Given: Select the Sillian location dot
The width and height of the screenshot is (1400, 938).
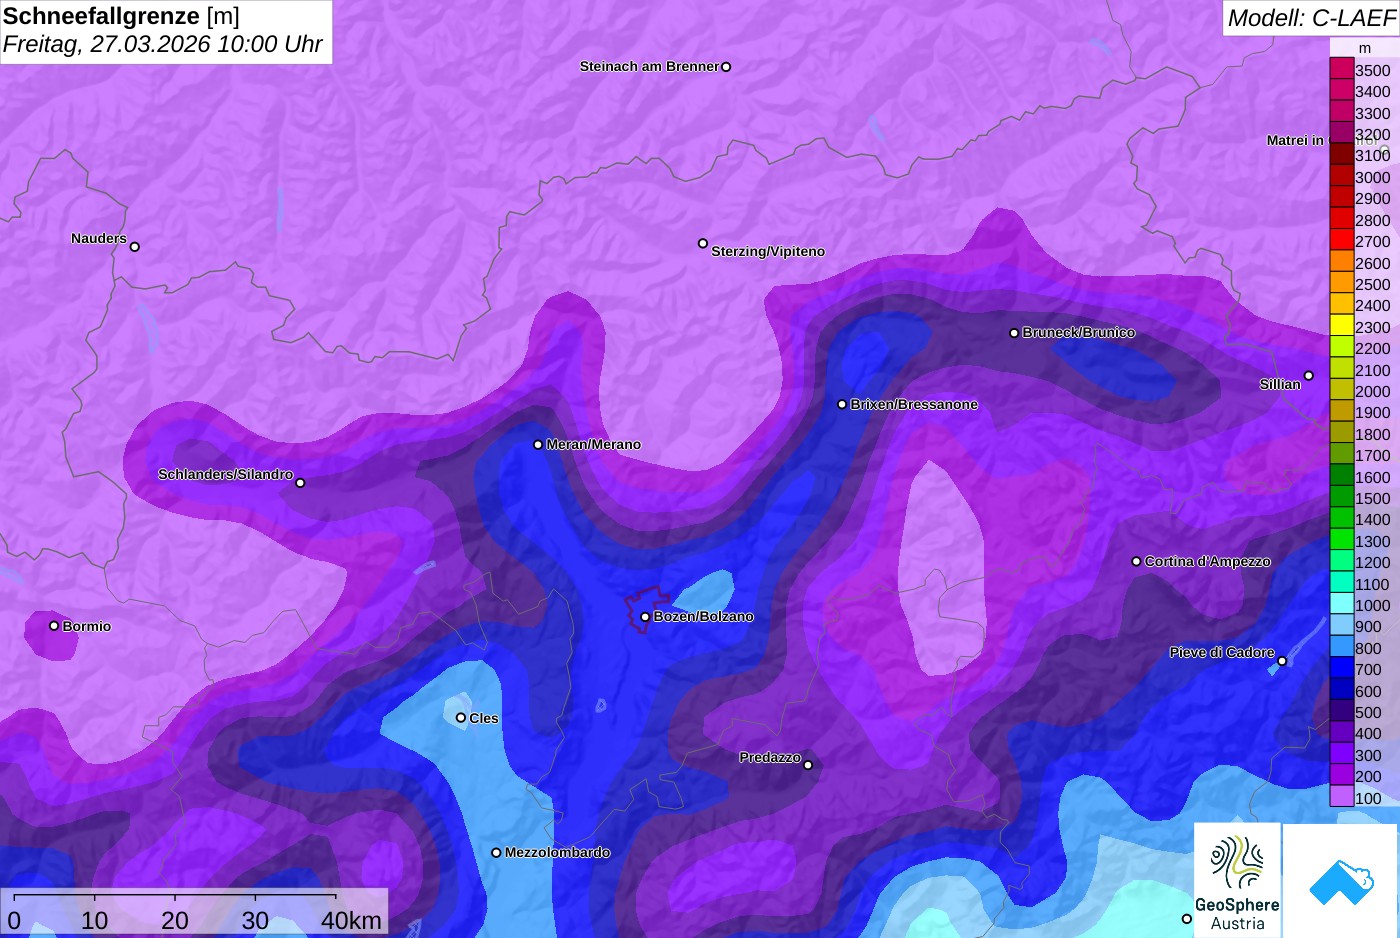Looking at the screenshot, I should pyautogui.click(x=1309, y=376).
